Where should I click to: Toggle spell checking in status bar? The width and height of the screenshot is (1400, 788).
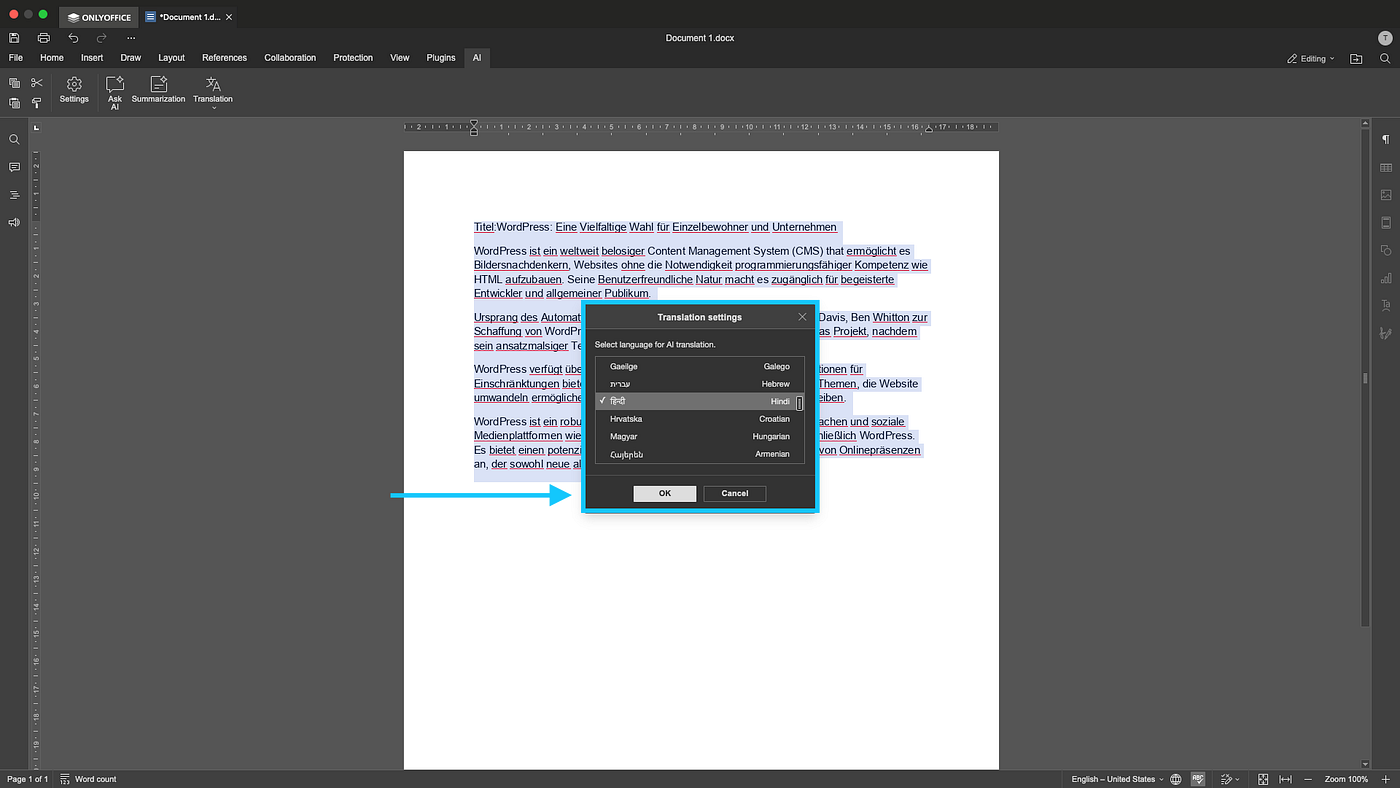click(1198, 779)
